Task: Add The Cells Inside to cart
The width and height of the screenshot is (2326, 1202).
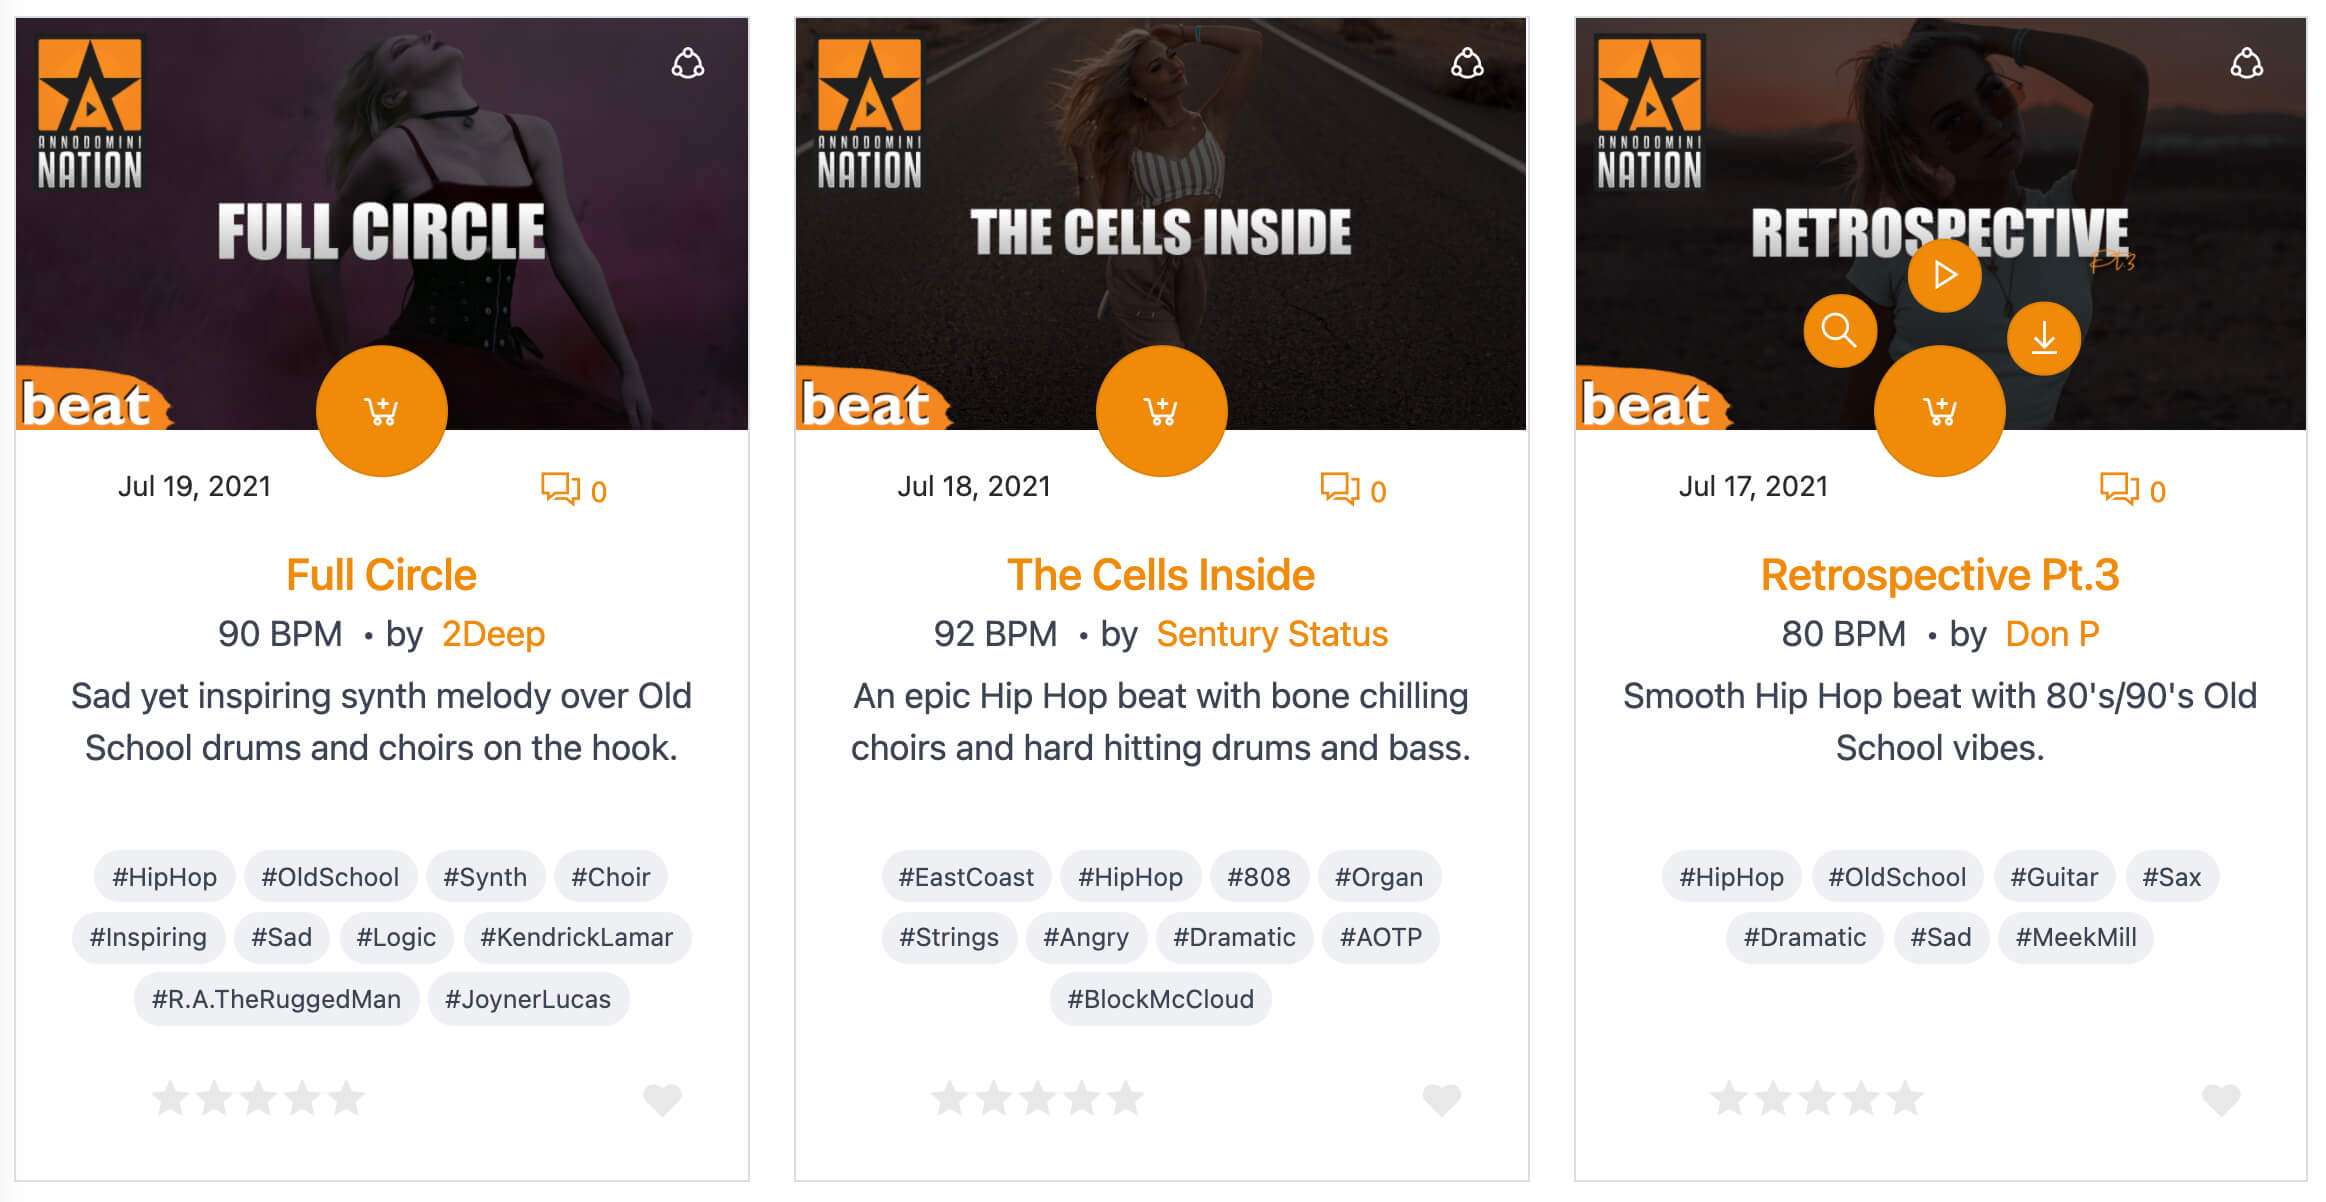Action: point(1161,410)
